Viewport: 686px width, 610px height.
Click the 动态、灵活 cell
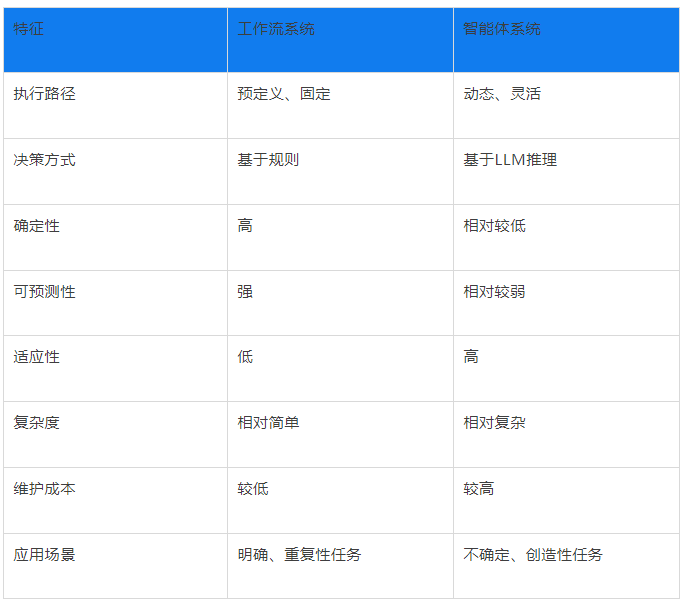[567, 105]
